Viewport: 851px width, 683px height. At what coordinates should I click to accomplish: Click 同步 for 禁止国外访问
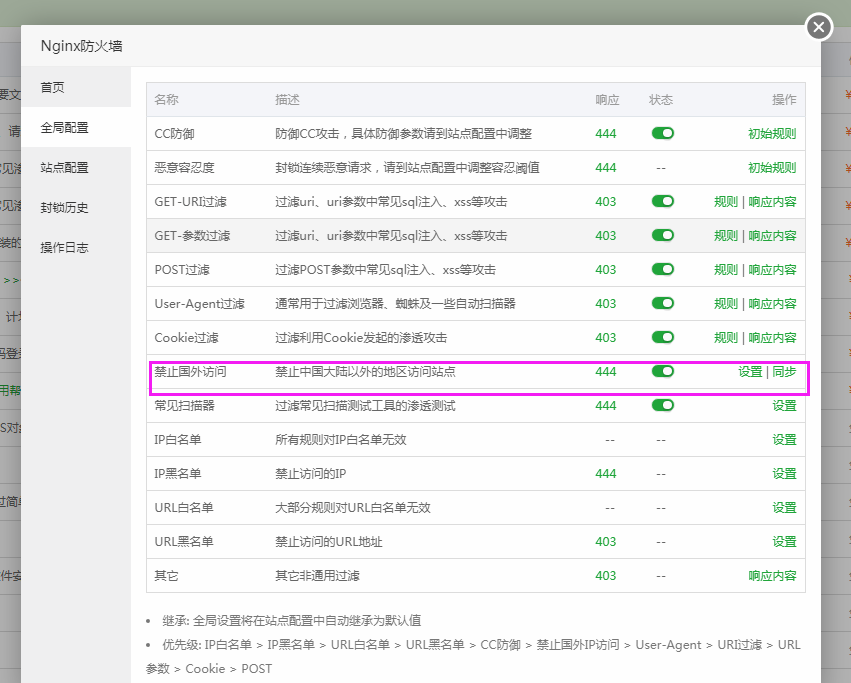click(784, 372)
